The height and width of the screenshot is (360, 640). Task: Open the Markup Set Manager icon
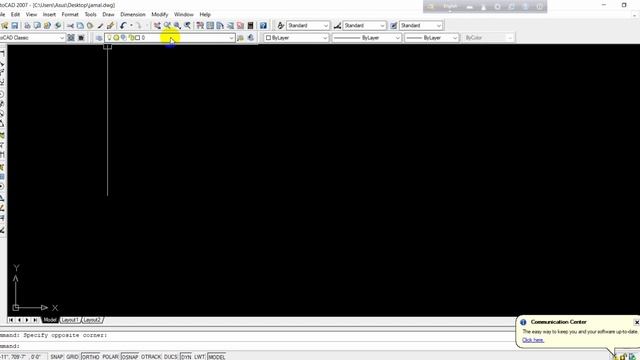pyautogui.click(x=240, y=25)
